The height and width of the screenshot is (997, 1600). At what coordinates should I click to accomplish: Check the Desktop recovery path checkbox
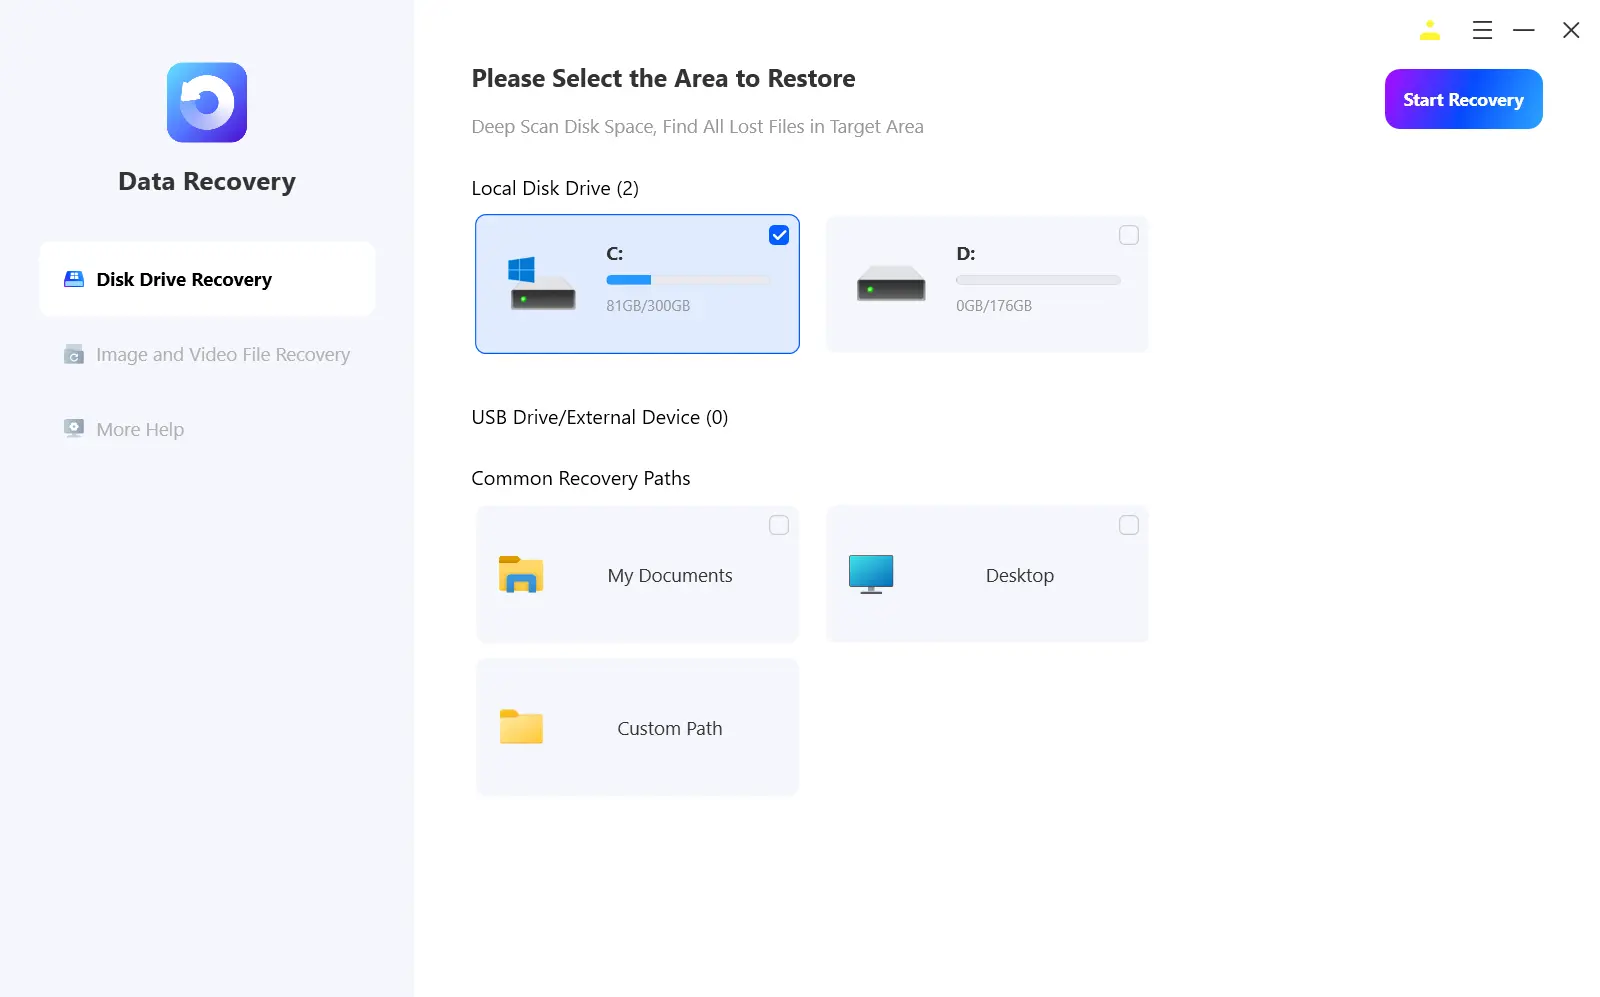pyautogui.click(x=1129, y=525)
